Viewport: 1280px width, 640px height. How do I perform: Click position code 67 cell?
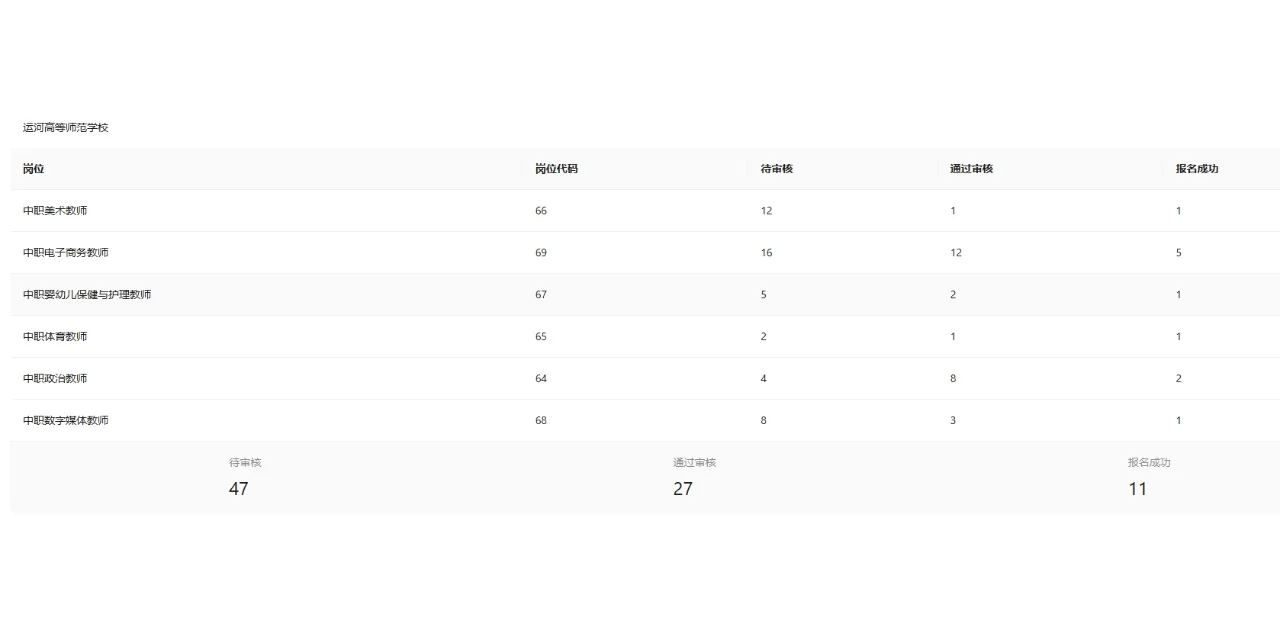pos(541,295)
